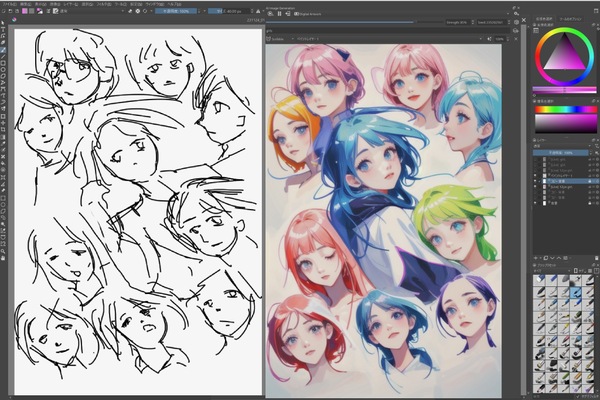The height and width of the screenshot is (400, 600).
Task: Select the Freehand Brush tool in toolbox
Action: click(x=4, y=50)
